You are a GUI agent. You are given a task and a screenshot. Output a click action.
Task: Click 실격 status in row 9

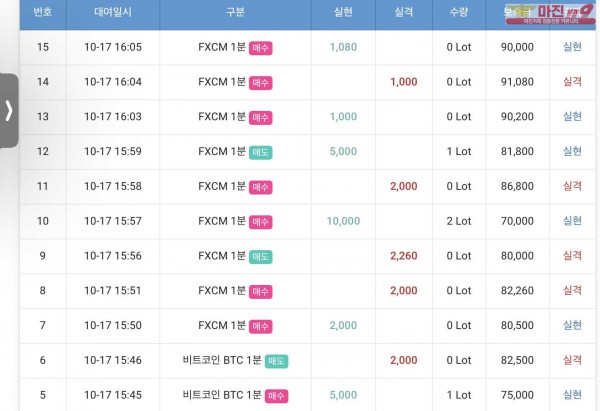point(572,256)
